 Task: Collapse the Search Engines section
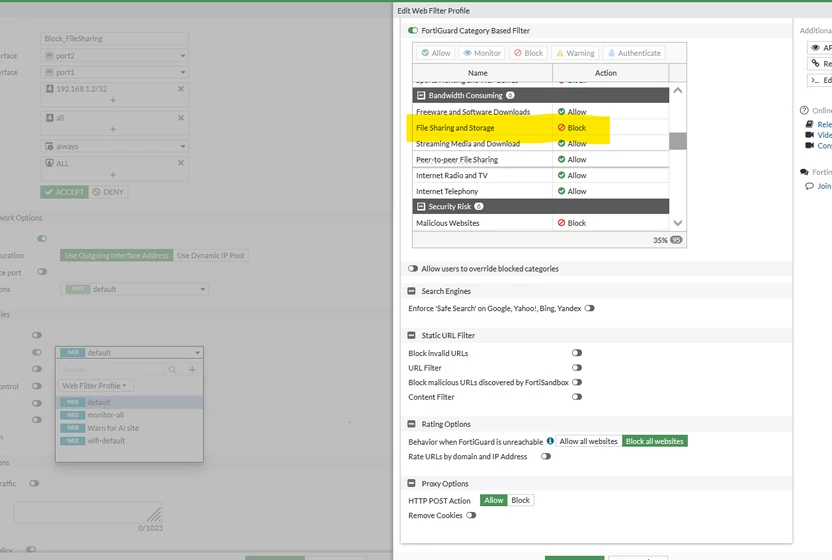click(411, 291)
